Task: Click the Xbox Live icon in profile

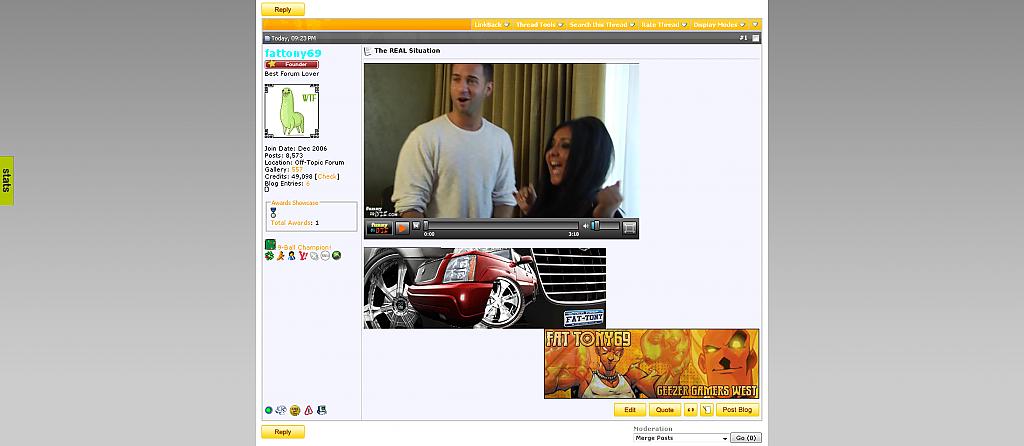Action: [337, 255]
